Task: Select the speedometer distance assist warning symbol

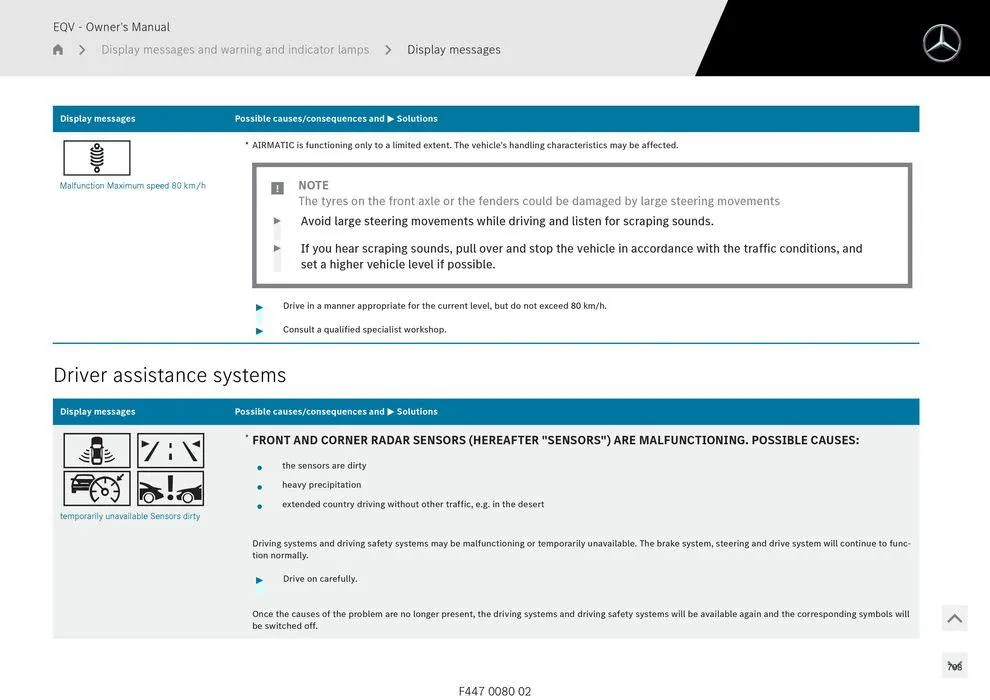Action: pos(96,490)
